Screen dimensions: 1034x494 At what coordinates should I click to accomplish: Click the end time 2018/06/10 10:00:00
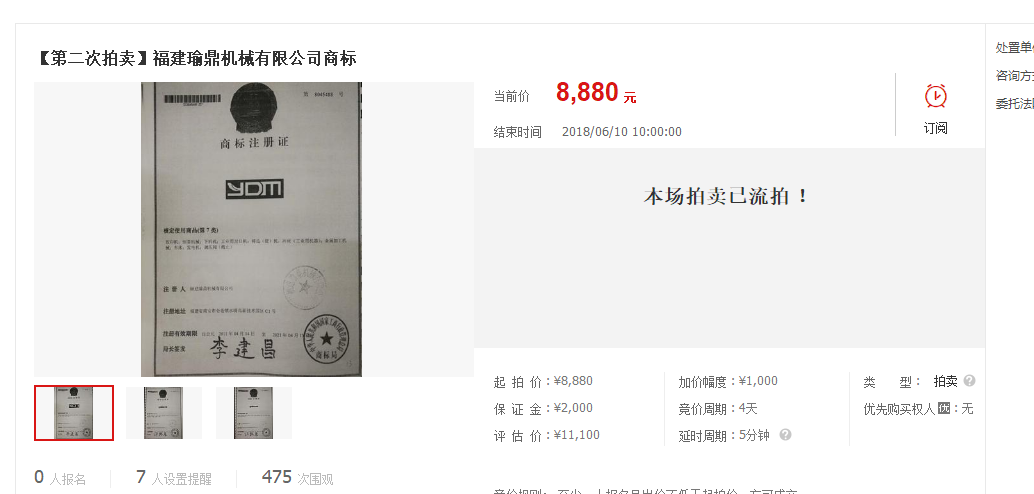click(622, 132)
